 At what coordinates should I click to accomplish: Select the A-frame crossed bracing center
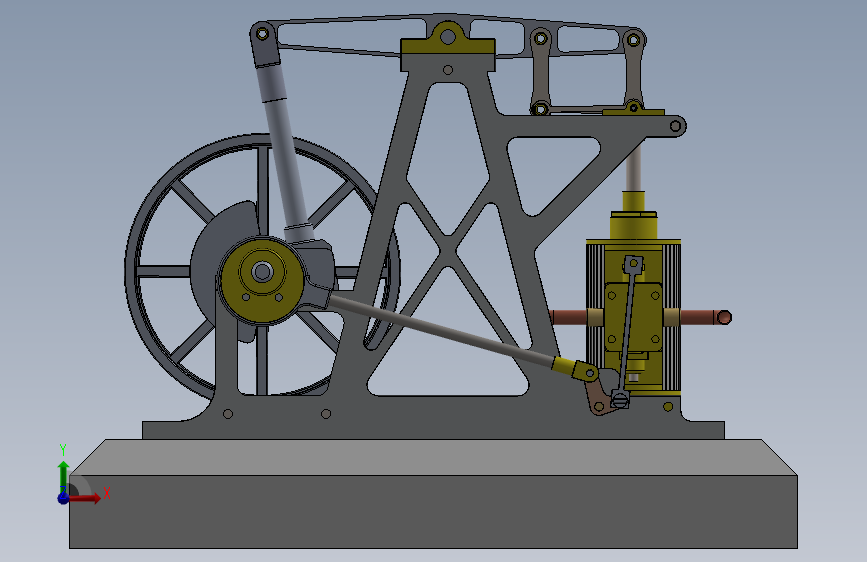(x=448, y=250)
